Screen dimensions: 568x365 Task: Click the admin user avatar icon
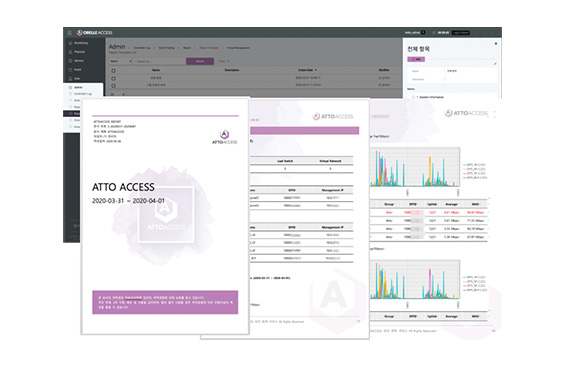coord(423,32)
